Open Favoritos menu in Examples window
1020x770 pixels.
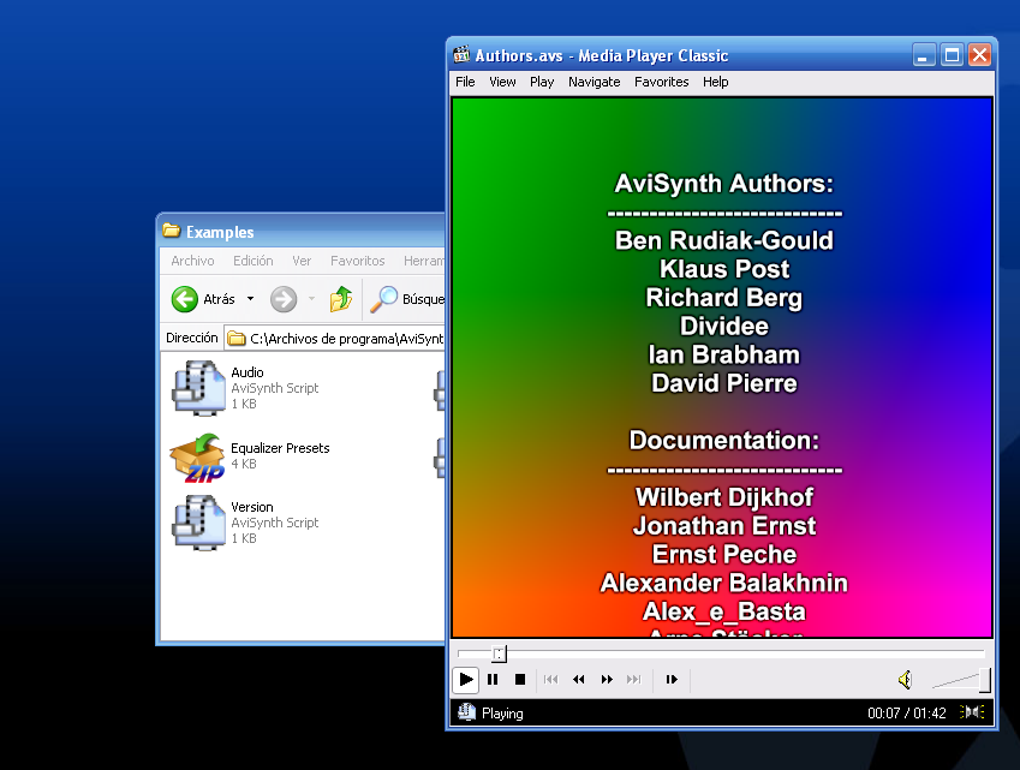click(x=357, y=261)
